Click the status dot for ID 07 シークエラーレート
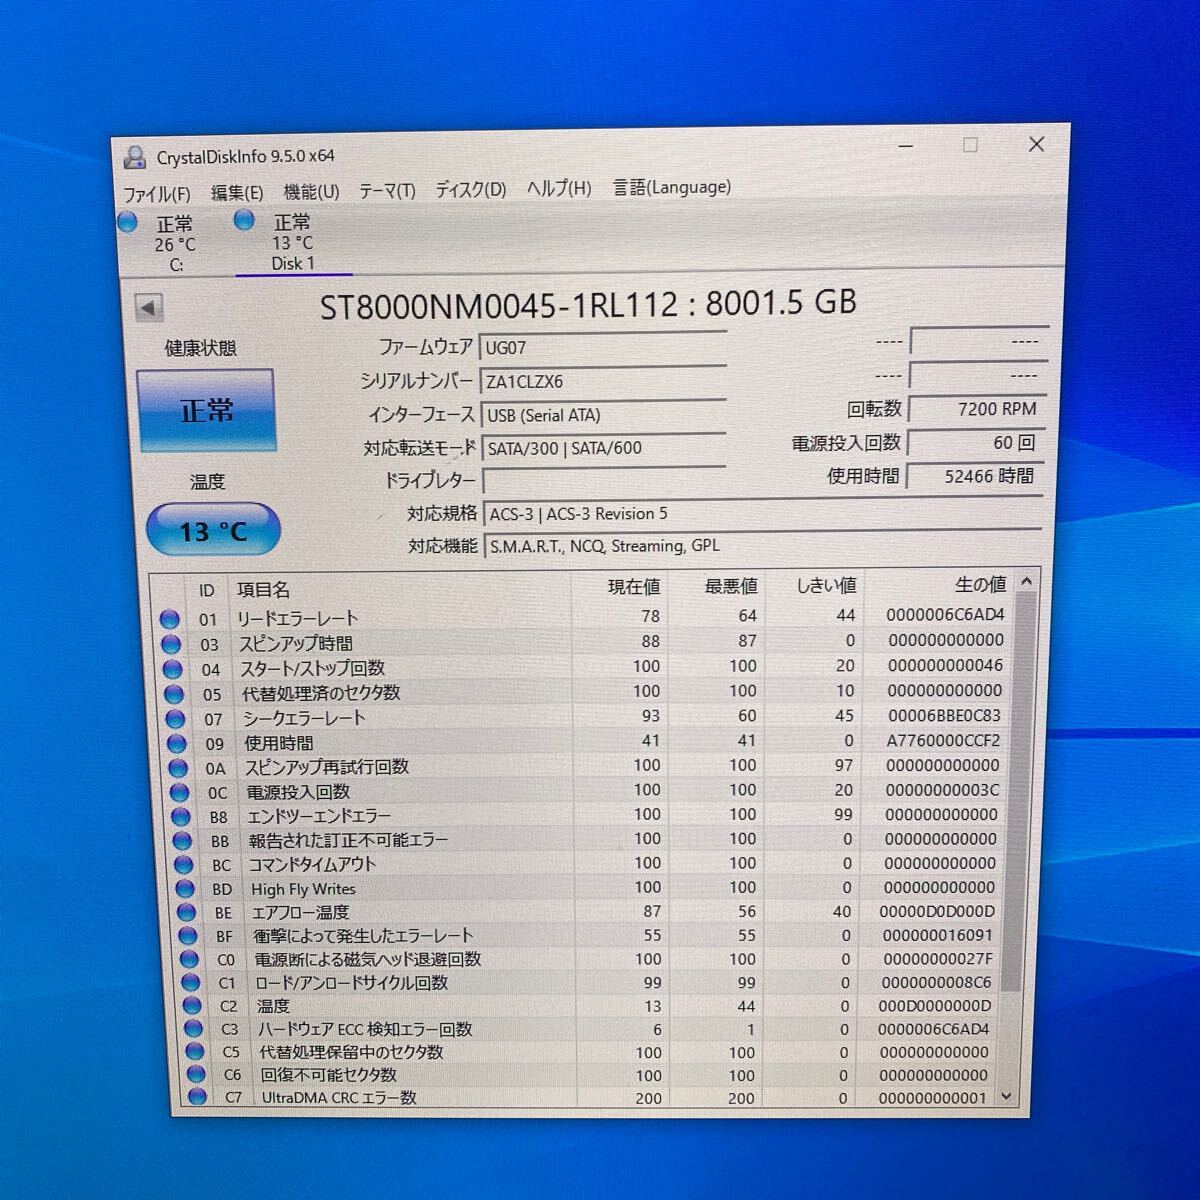Viewport: 1200px width, 1200px height. [x=176, y=719]
